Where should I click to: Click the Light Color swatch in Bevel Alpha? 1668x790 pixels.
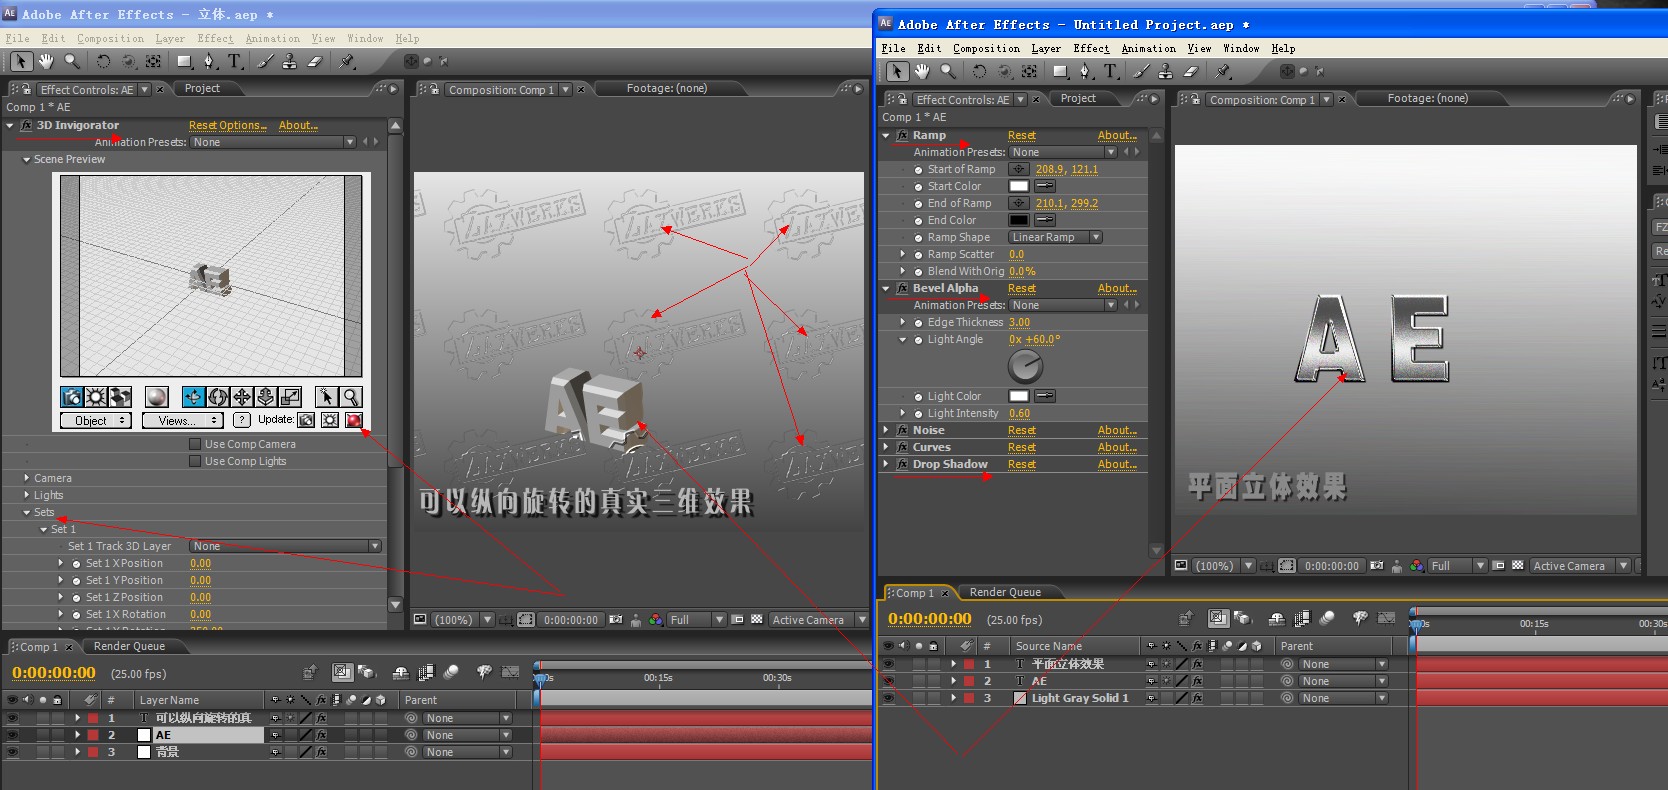tap(1019, 396)
